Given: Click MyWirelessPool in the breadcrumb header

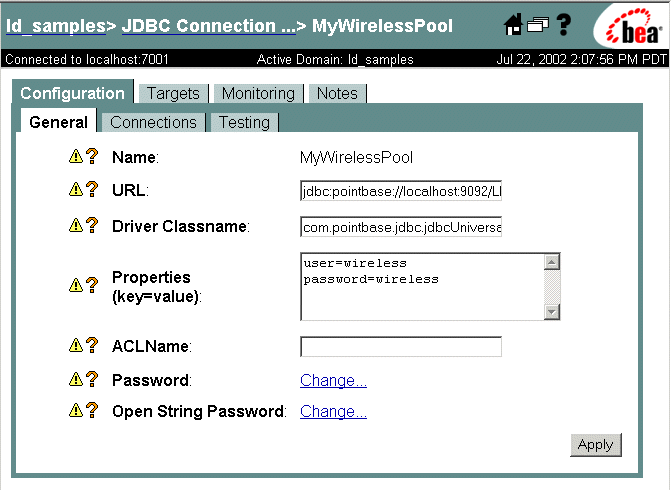Looking at the screenshot, I should point(382,26).
